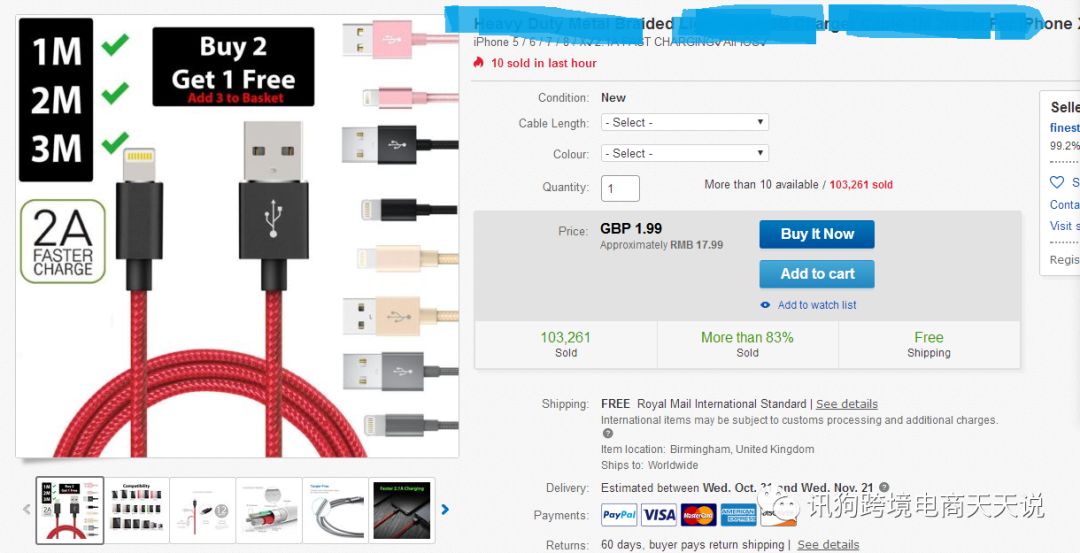Click the help icon under the customs notice

click(x=608, y=433)
